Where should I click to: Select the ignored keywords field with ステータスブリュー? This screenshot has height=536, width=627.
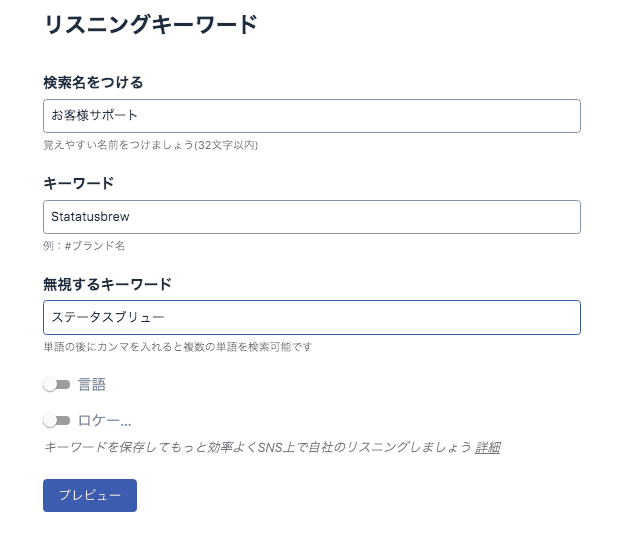311,318
